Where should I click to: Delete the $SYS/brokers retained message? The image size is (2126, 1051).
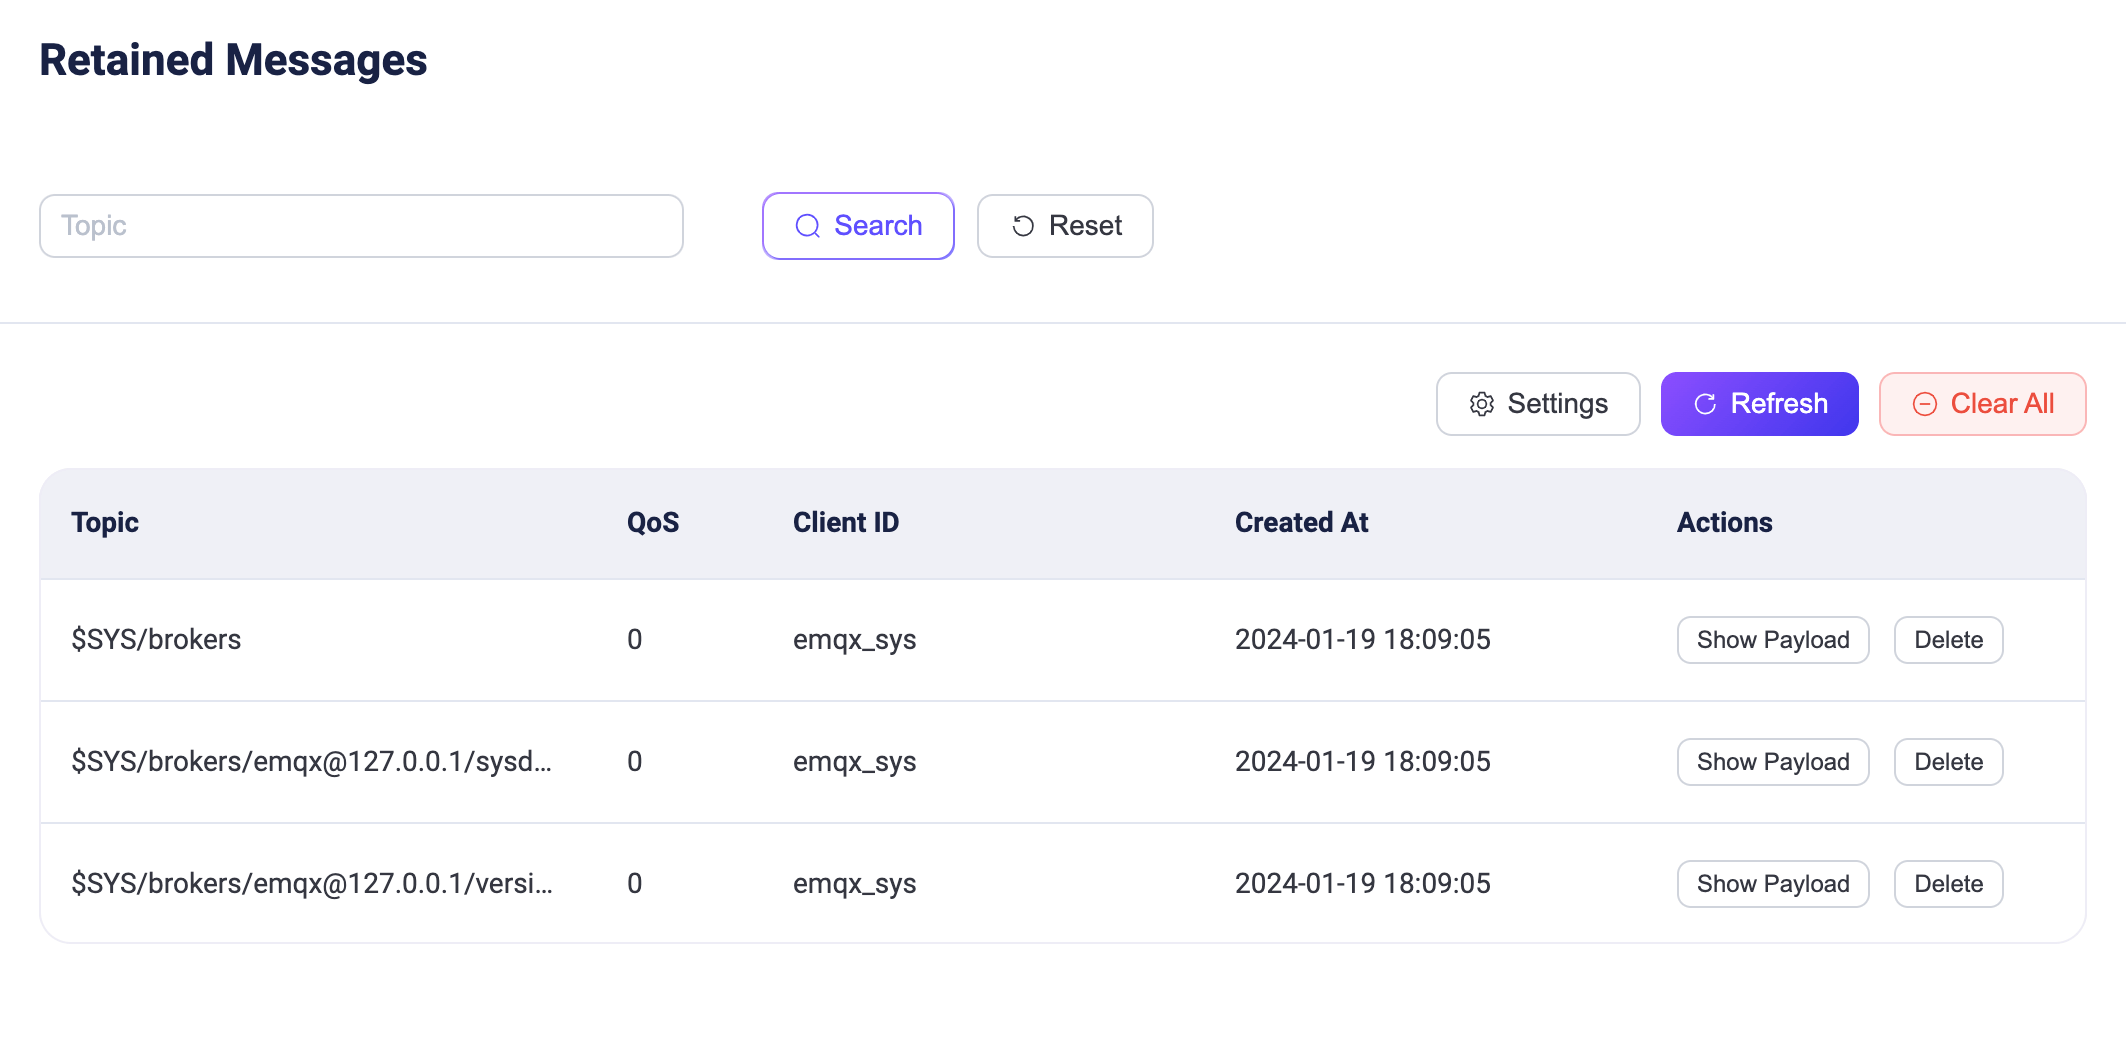click(1947, 640)
